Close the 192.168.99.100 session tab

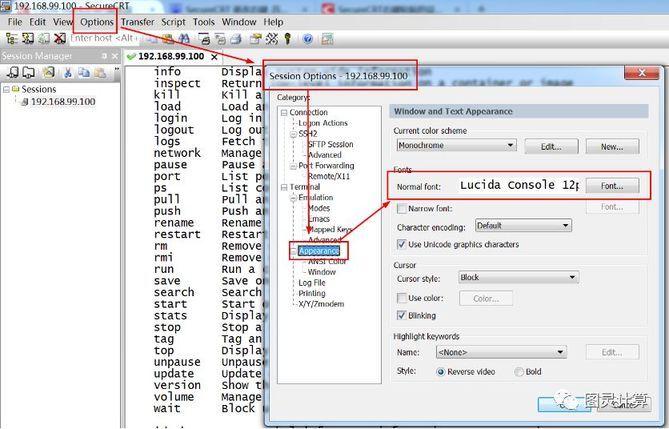pos(214,56)
